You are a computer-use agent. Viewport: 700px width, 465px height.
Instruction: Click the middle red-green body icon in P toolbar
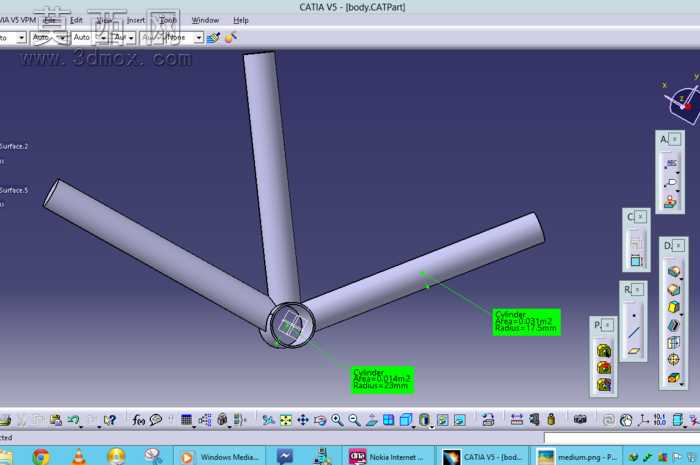[x=604, y=368]
